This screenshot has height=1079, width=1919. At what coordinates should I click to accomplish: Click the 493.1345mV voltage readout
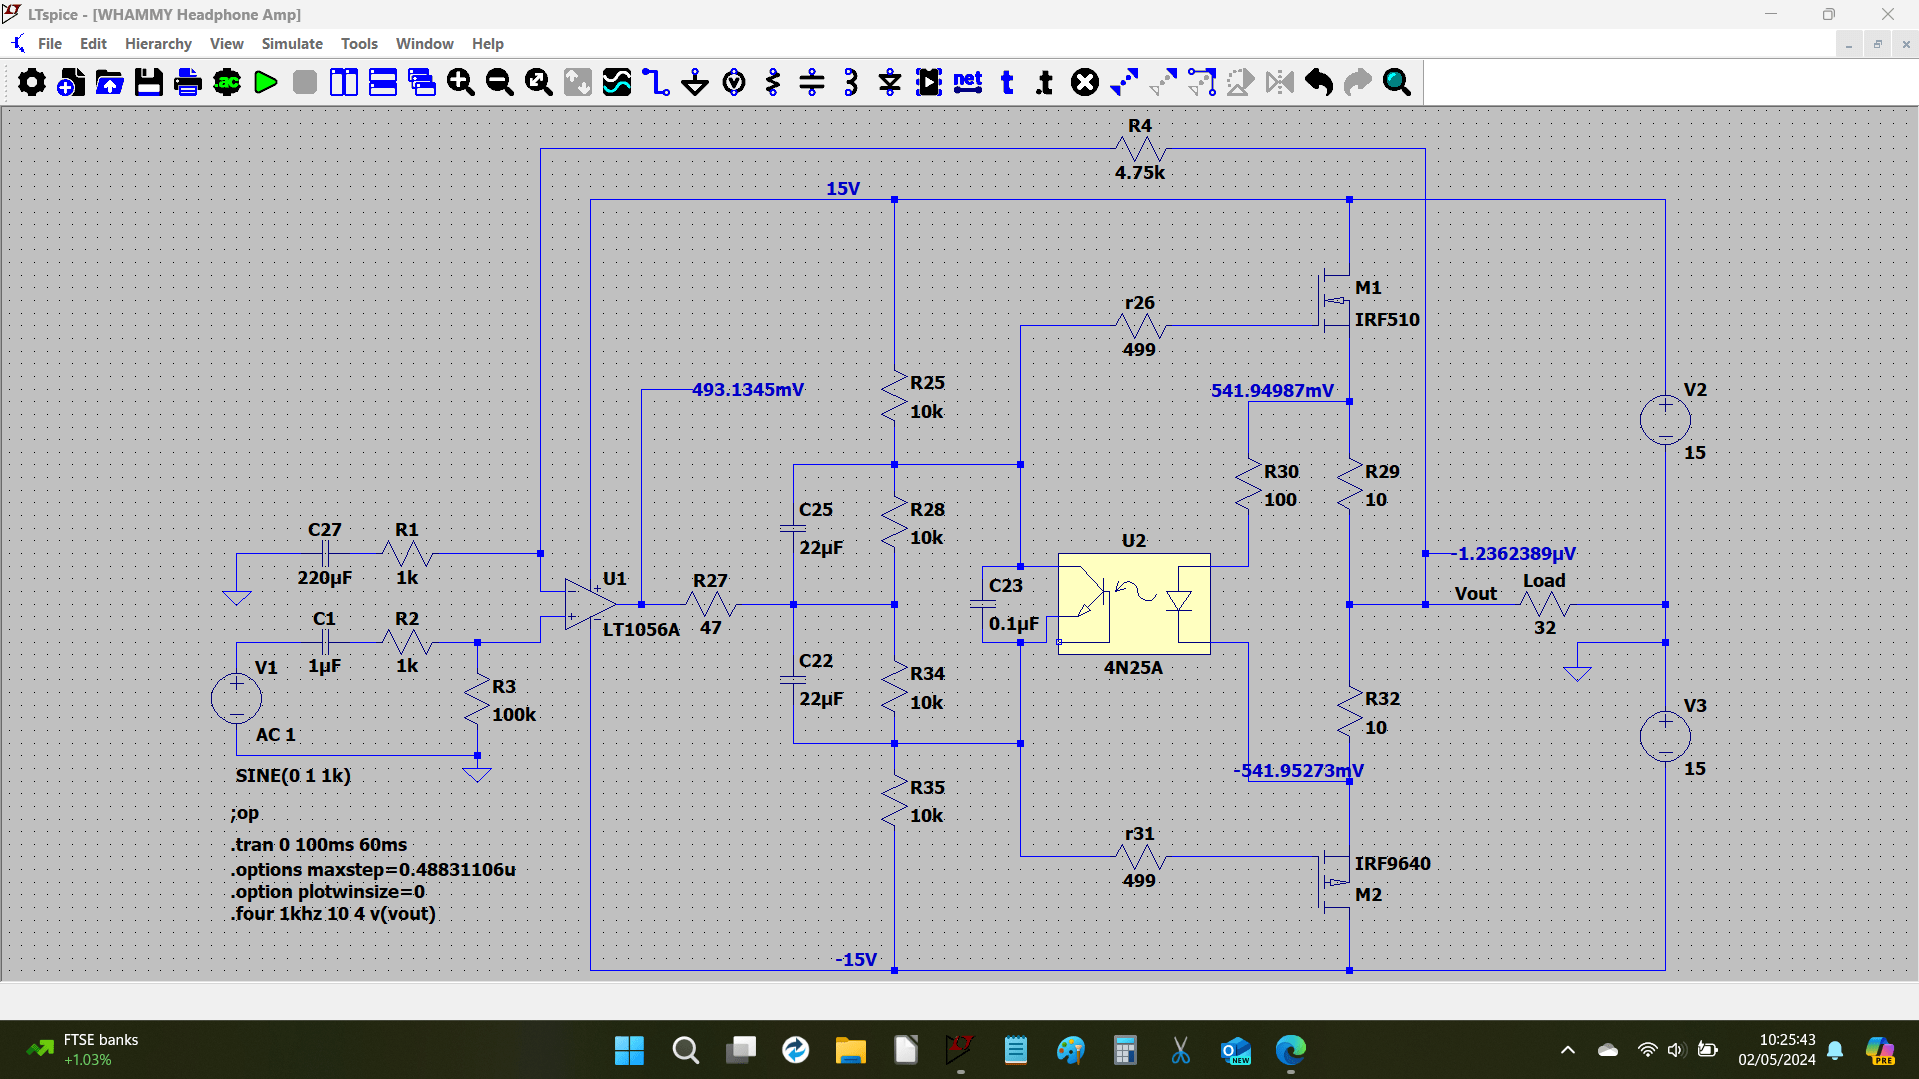(x=748, y=390)
